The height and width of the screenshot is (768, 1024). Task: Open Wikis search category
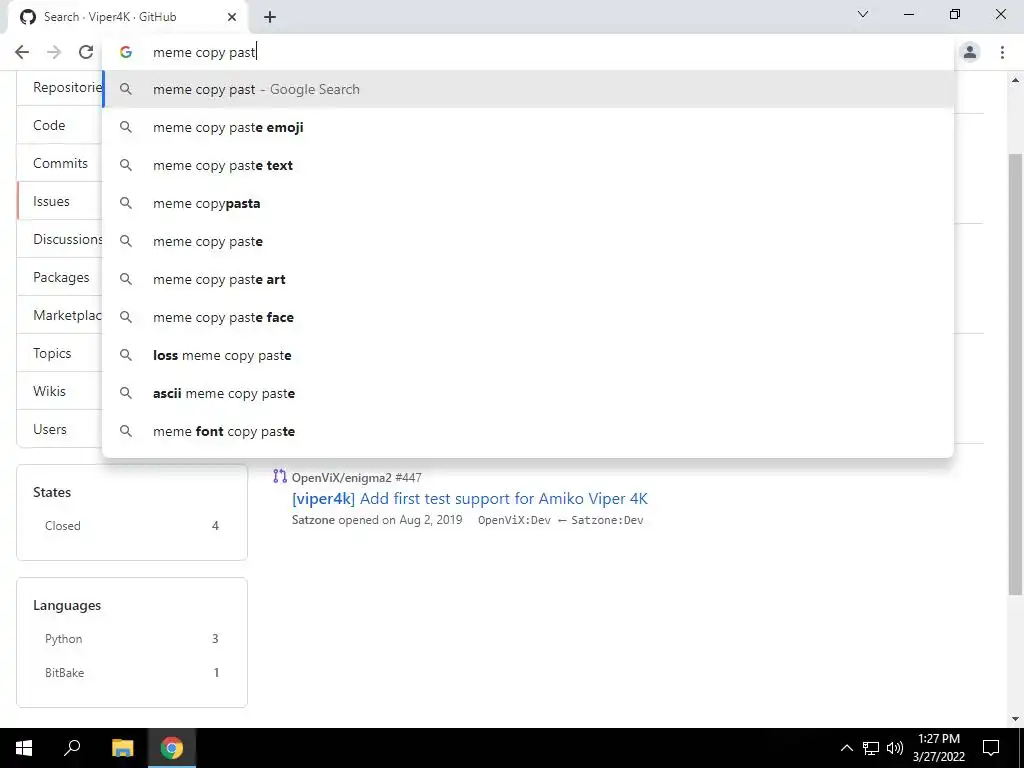coord(59,391)
